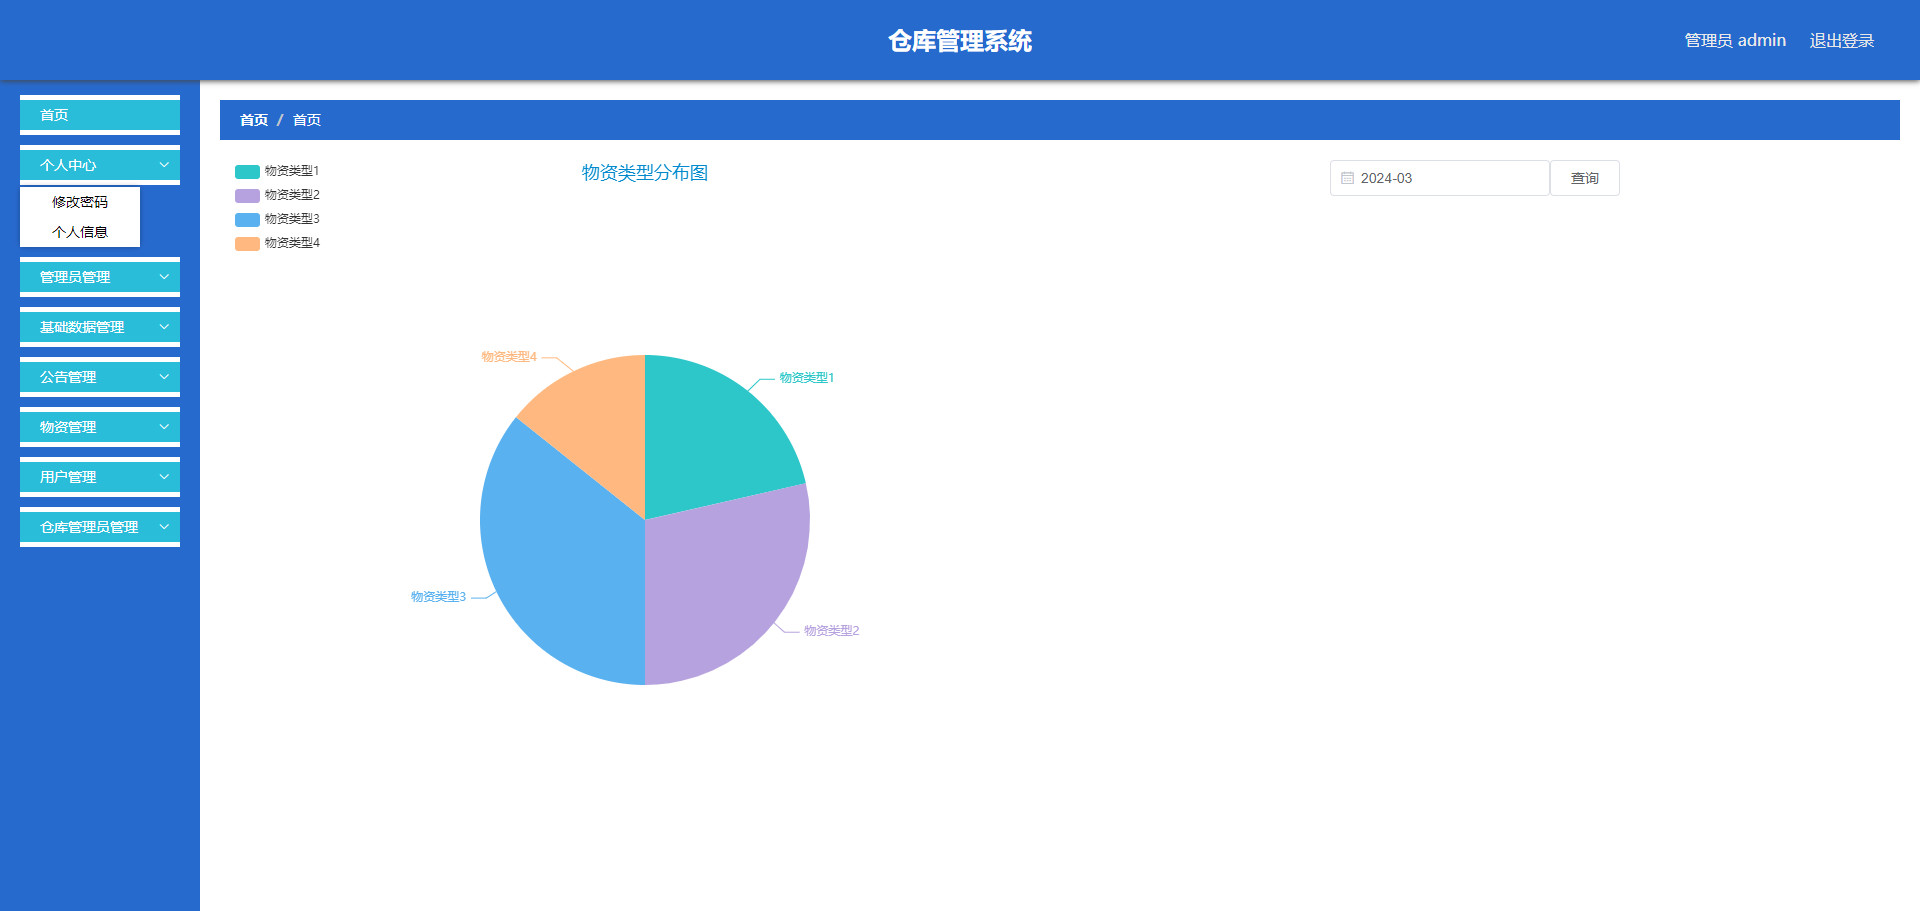Click the 个人中心 menu label
This screenshot has height=911, width=1920.
coord(68,165)
